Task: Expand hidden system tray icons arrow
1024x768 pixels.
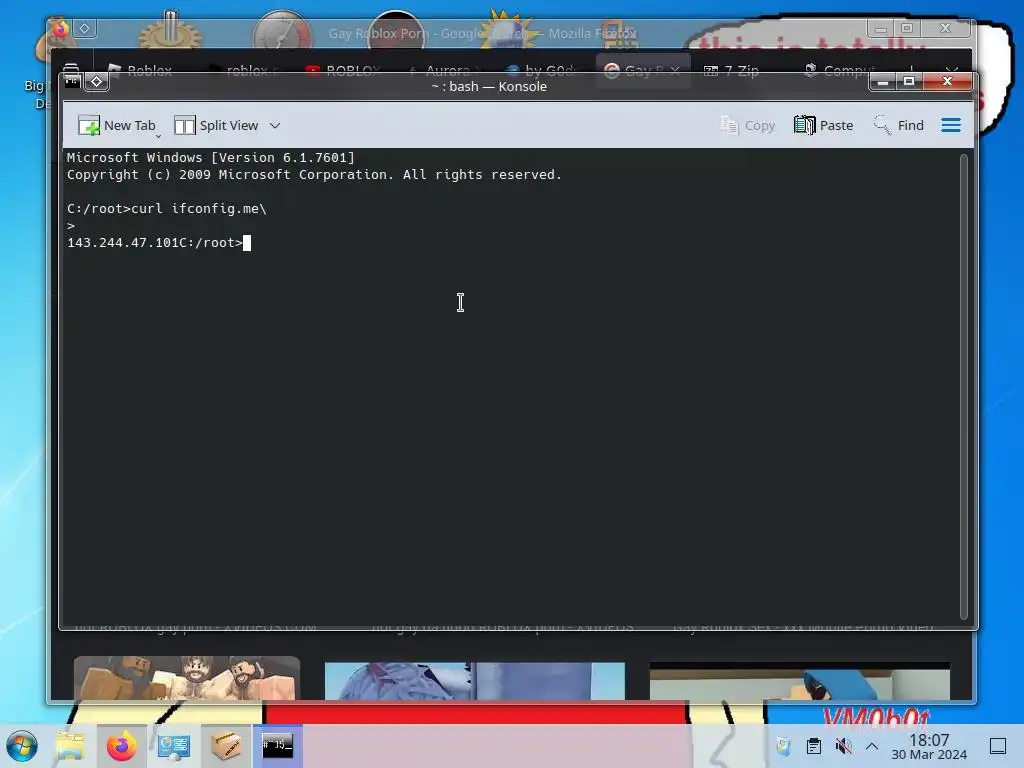Action: coord(872,746)
